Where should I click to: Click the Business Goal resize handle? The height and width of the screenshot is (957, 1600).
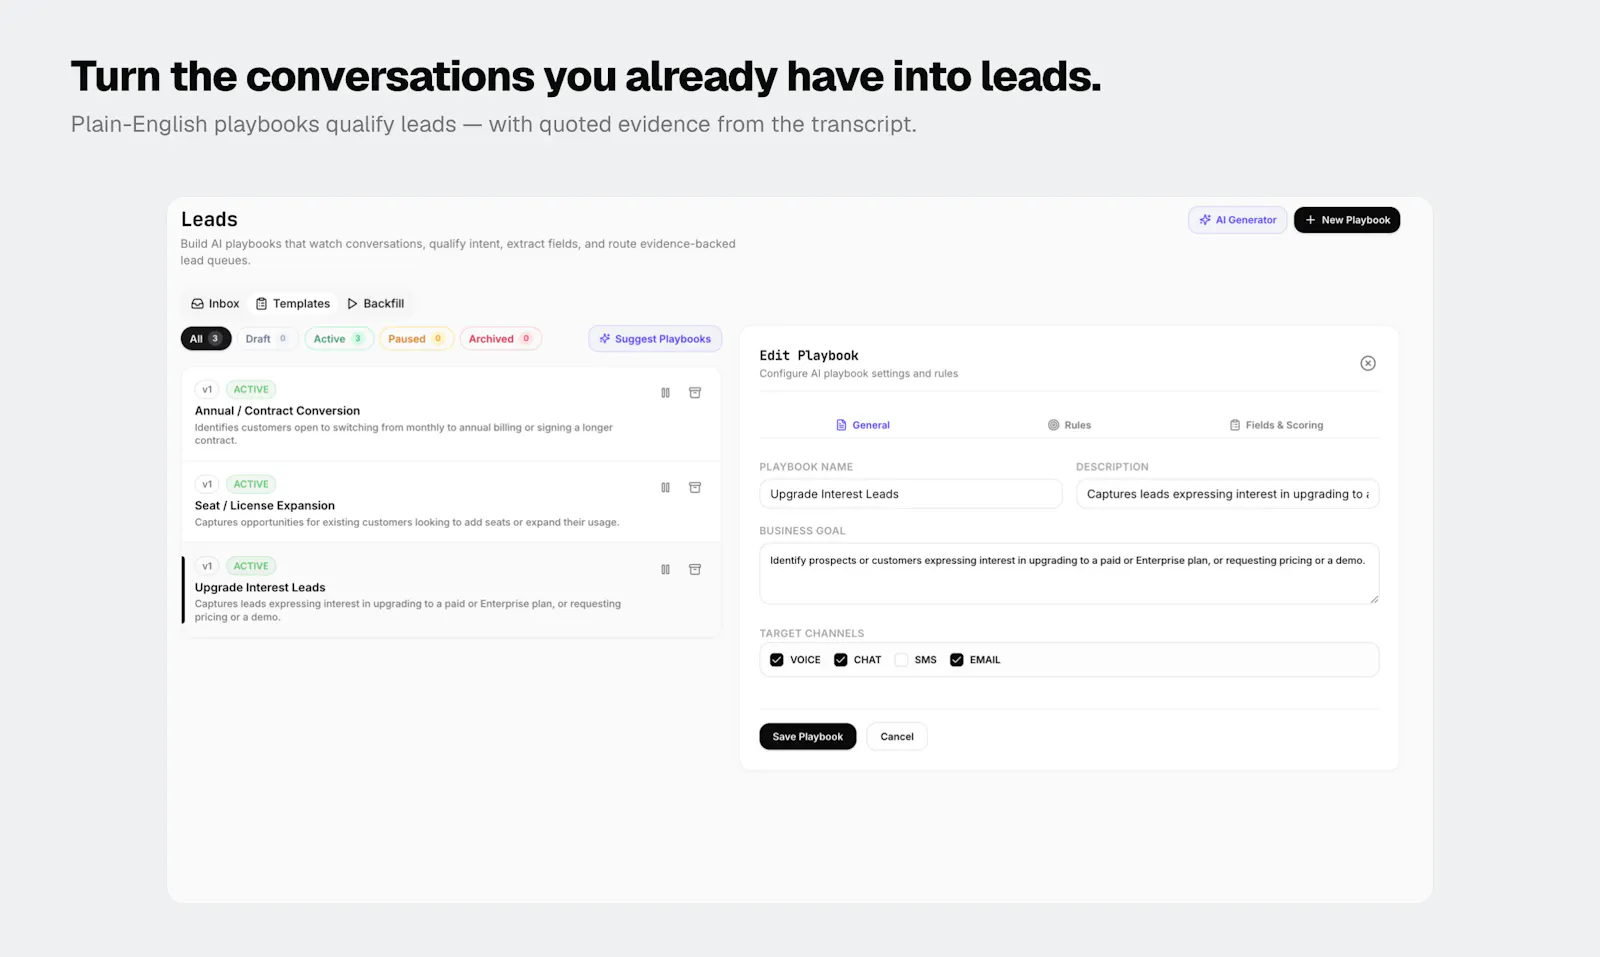tap(1374, 599)
